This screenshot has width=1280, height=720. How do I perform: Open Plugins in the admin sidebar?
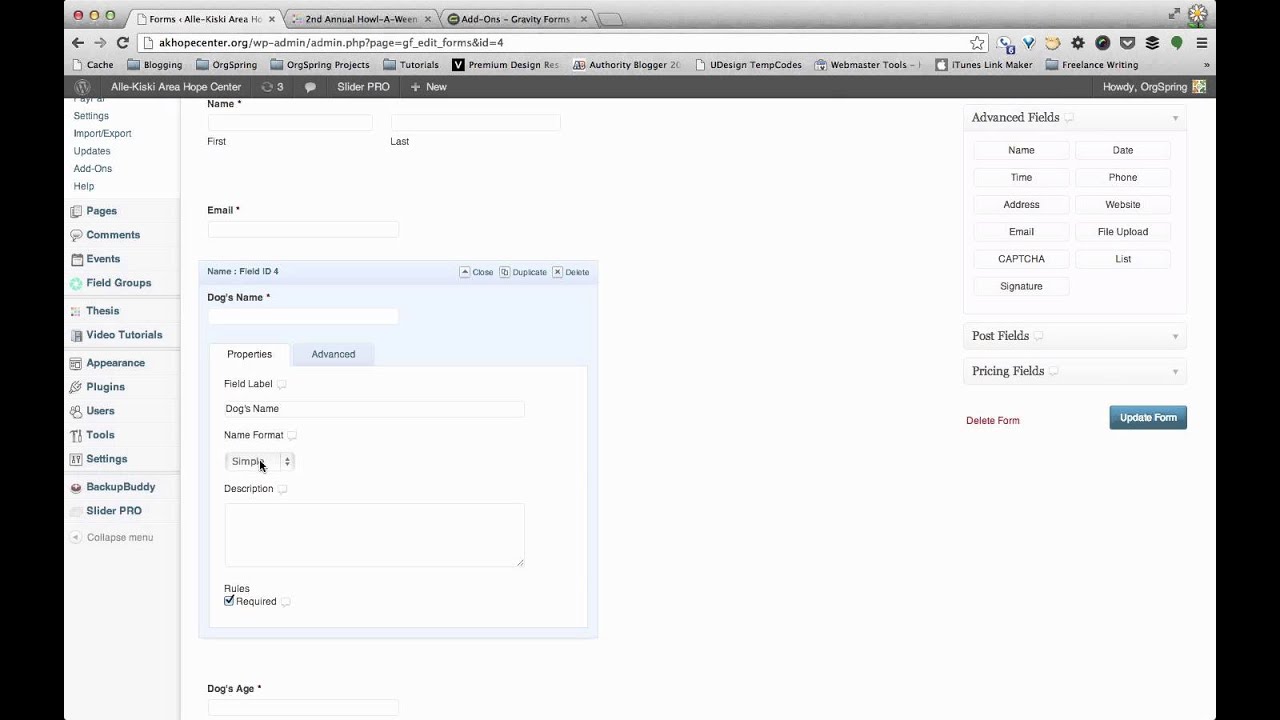[x=105, y=387]
